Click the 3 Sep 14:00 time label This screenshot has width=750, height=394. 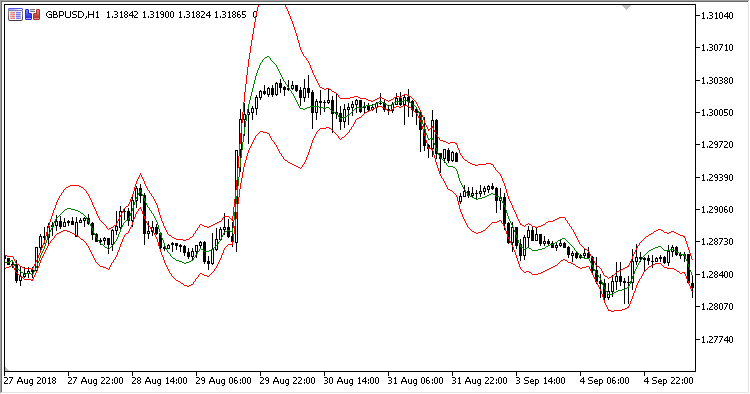click(540, 381)
